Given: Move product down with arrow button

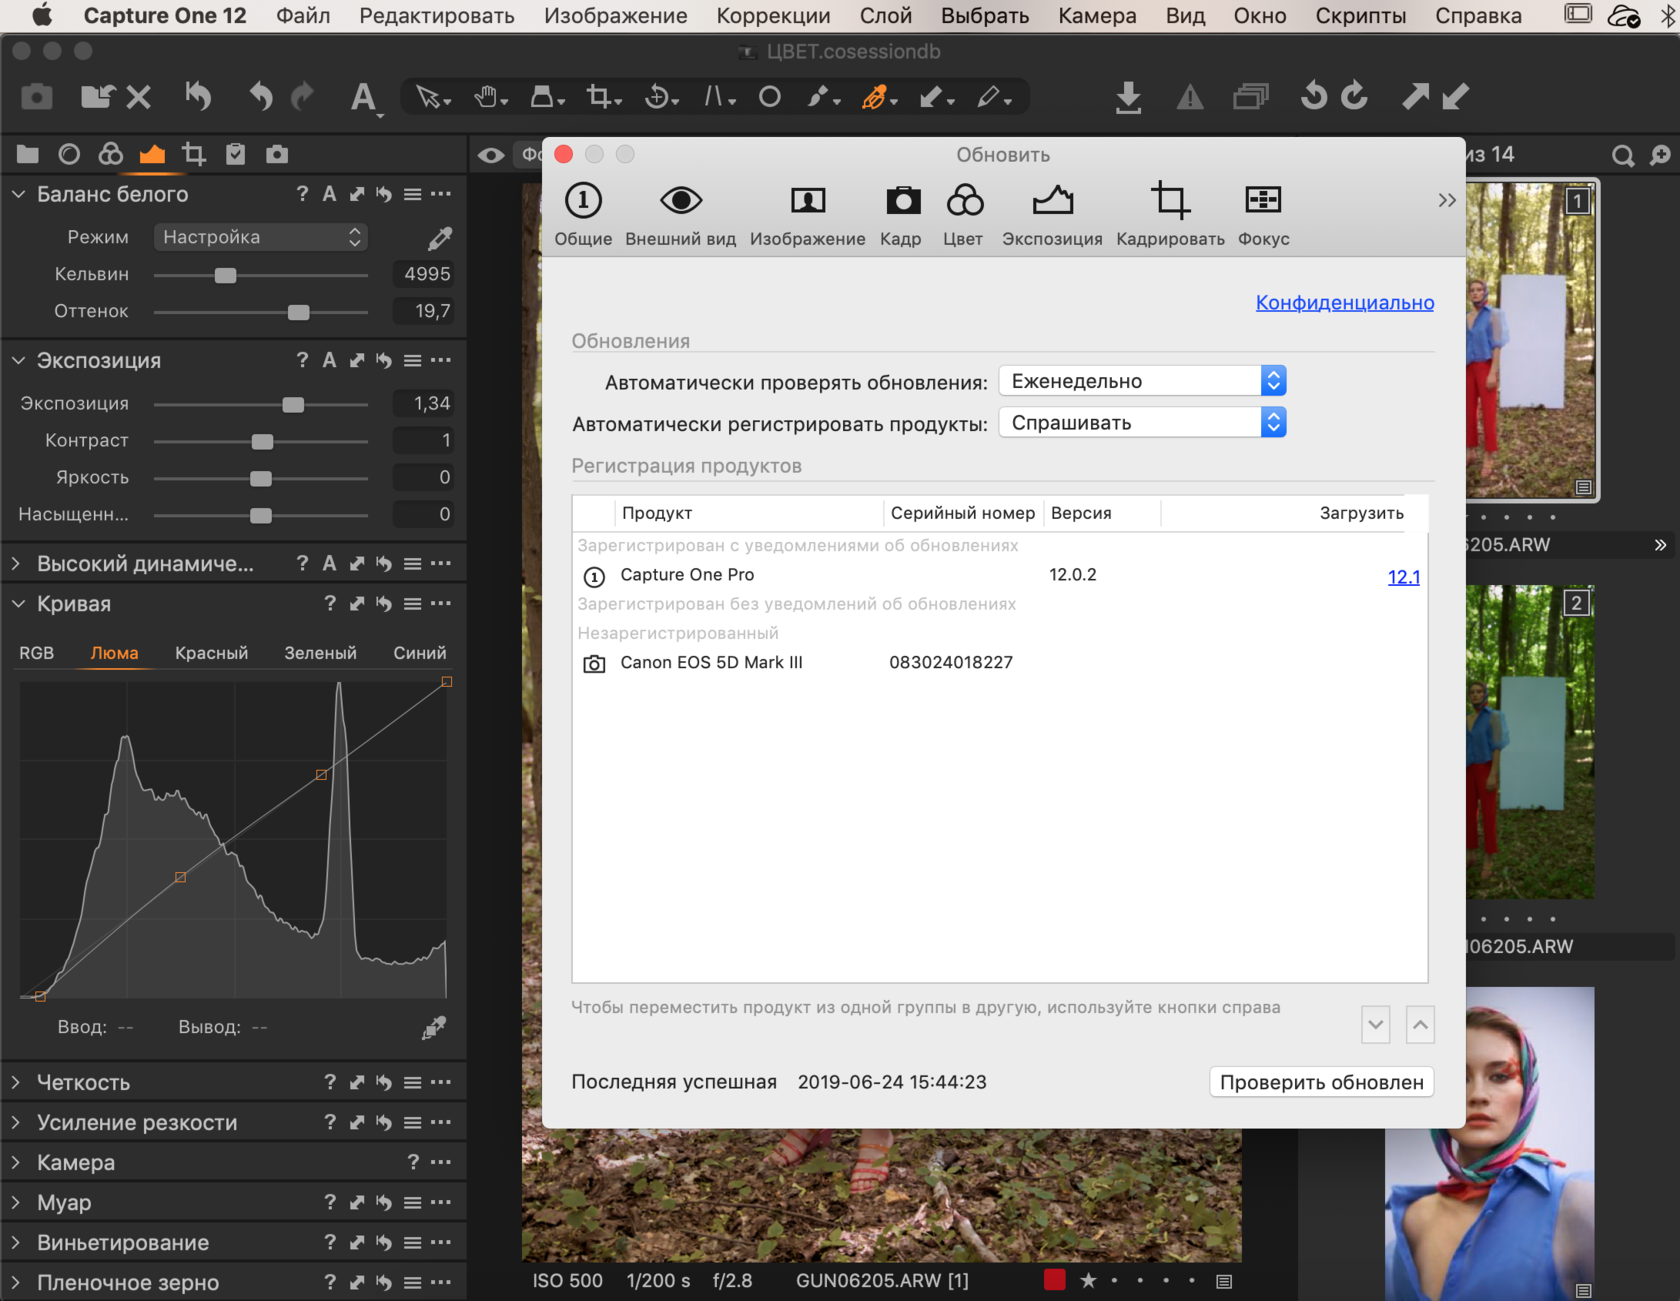Looking at the screenshot, I should click(x=1376, y=1025).
